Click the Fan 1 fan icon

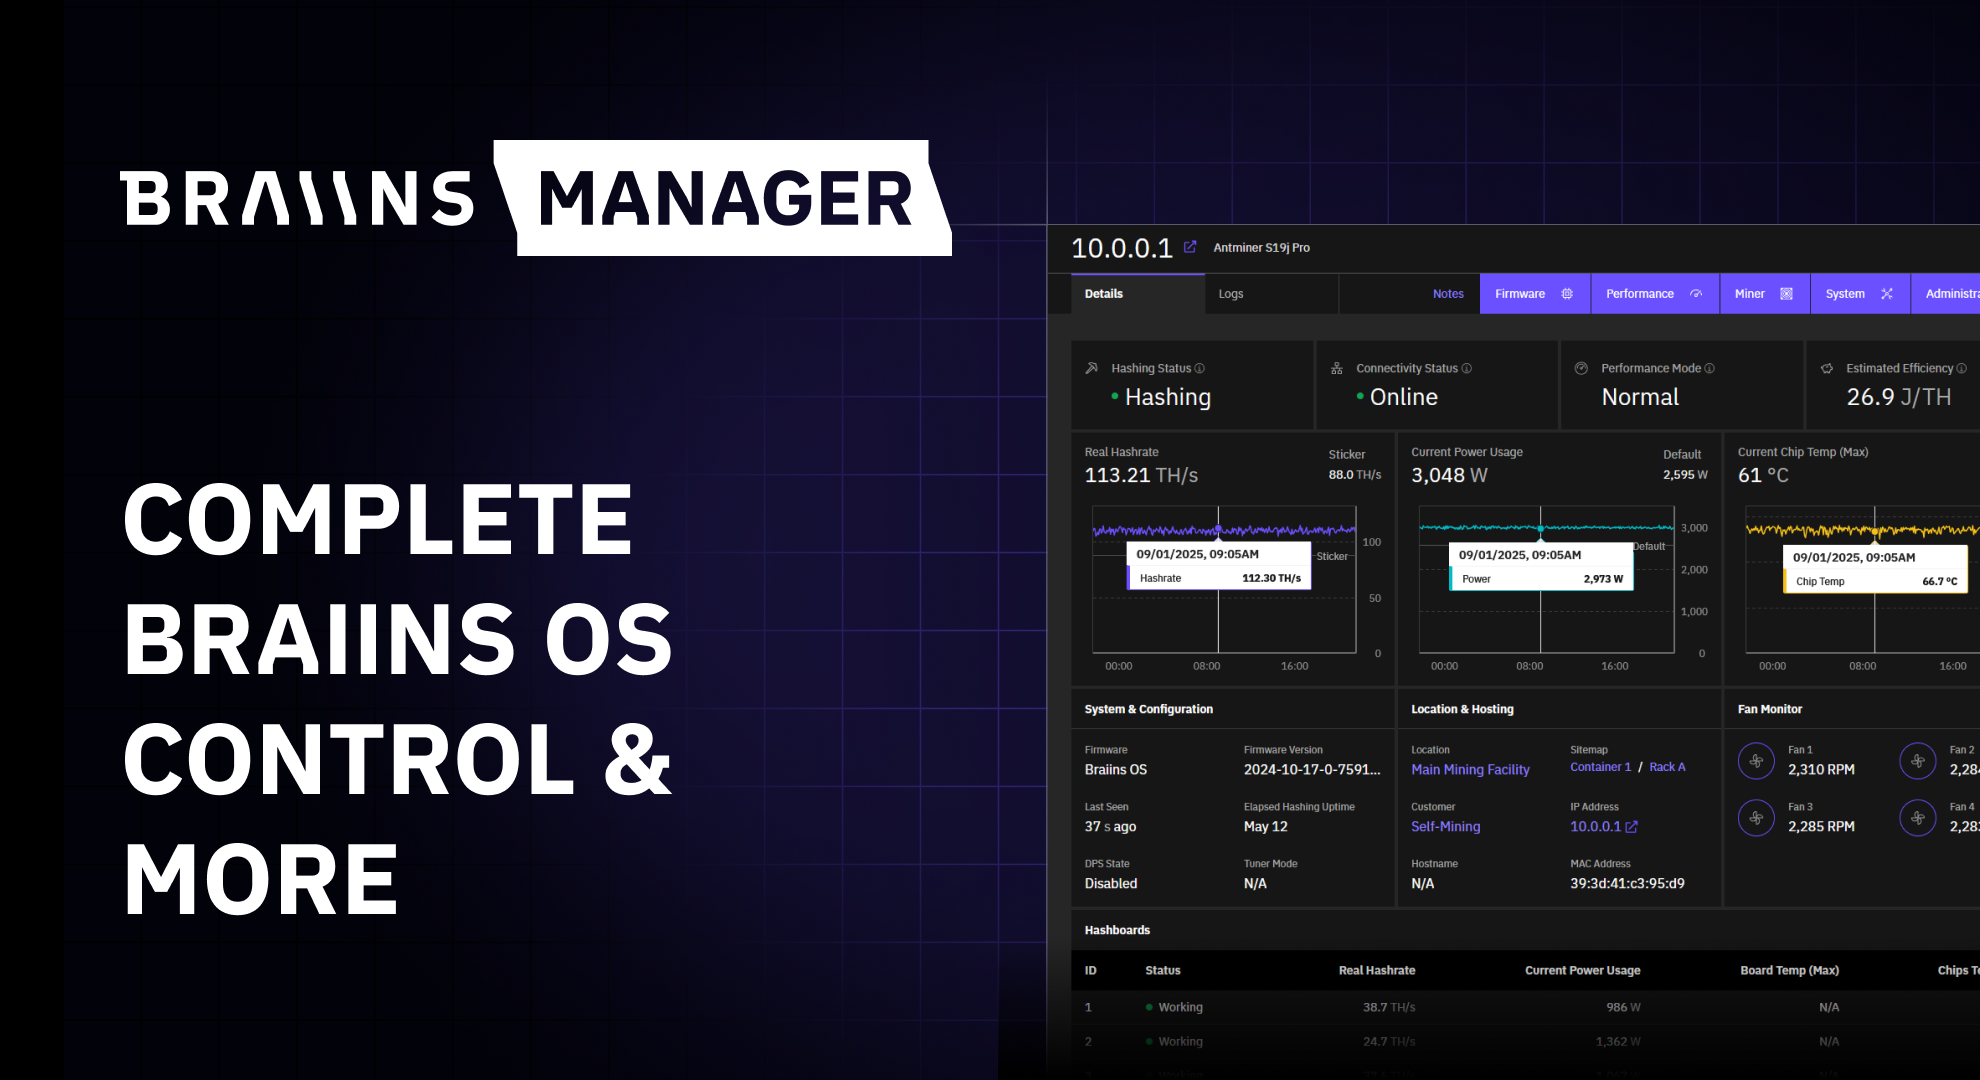1756,761
